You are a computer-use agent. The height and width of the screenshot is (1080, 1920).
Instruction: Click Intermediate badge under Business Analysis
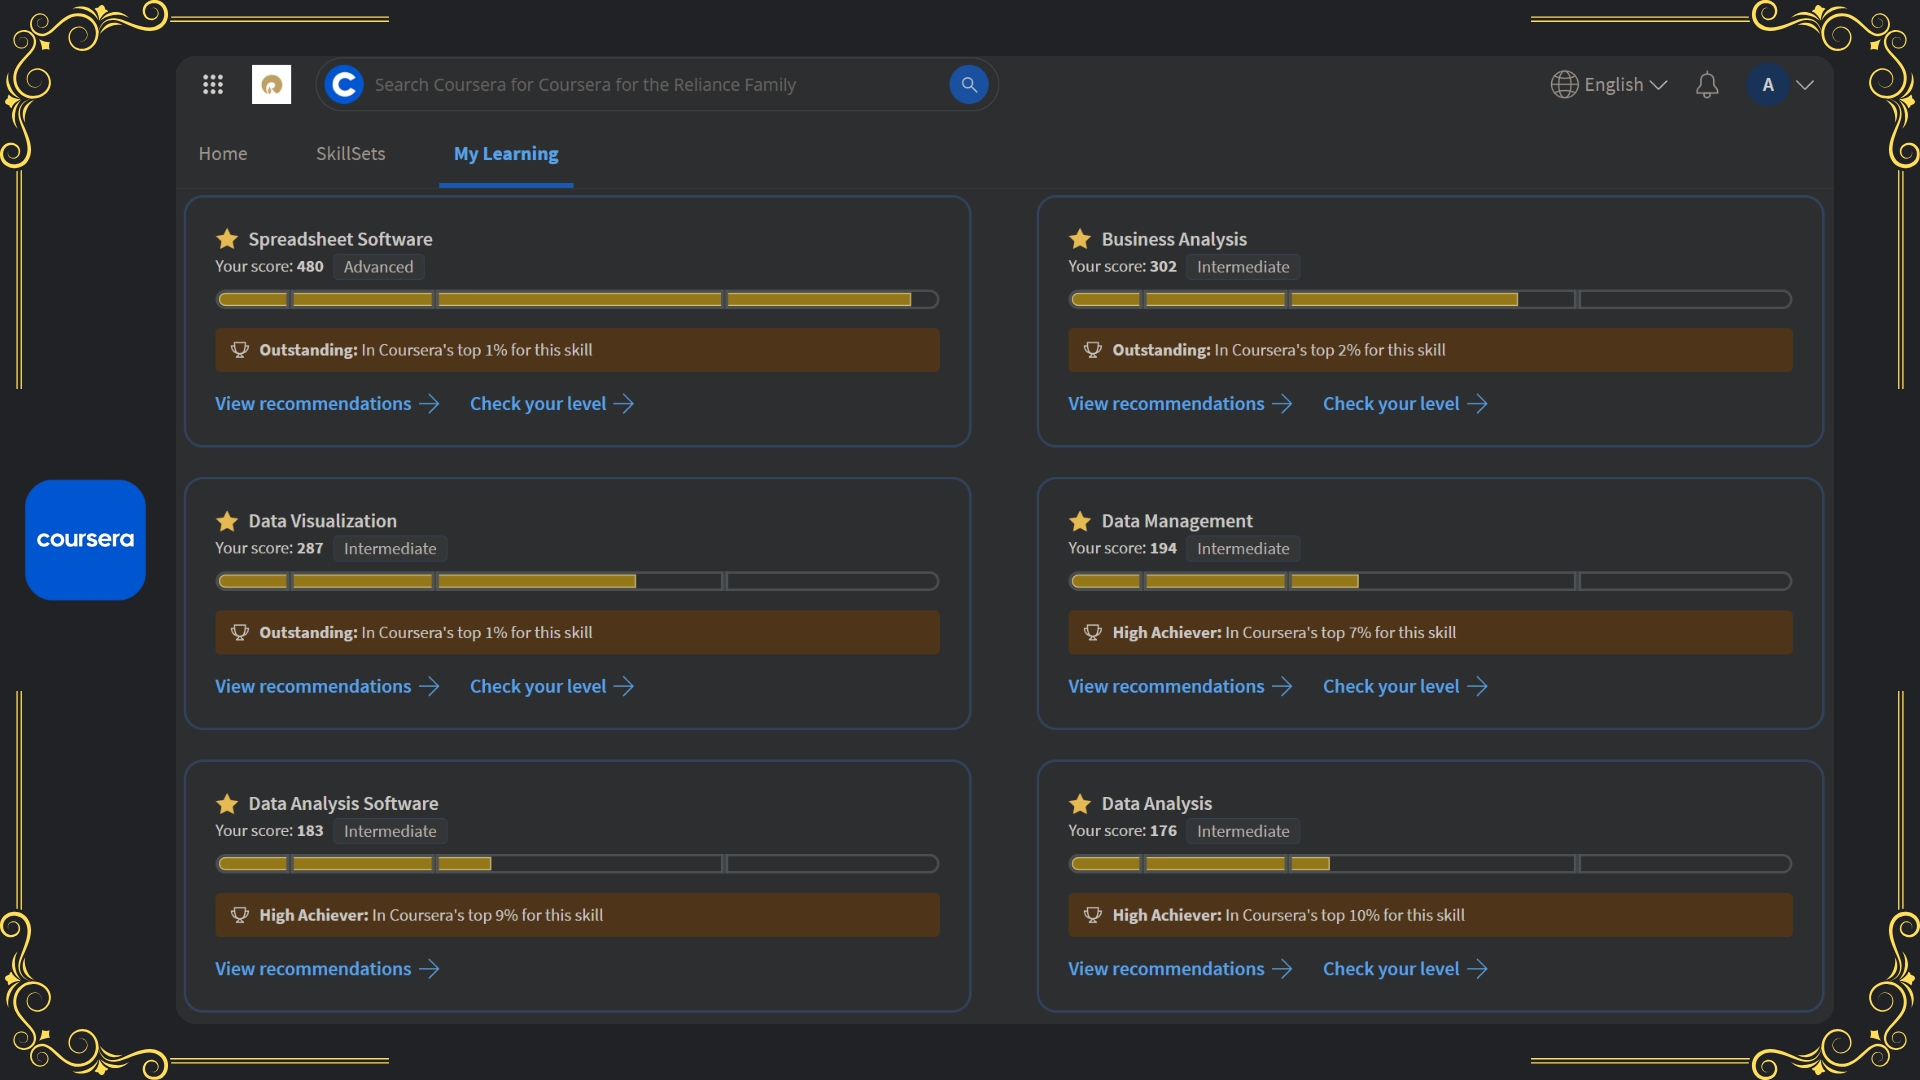click(1243, 267)
